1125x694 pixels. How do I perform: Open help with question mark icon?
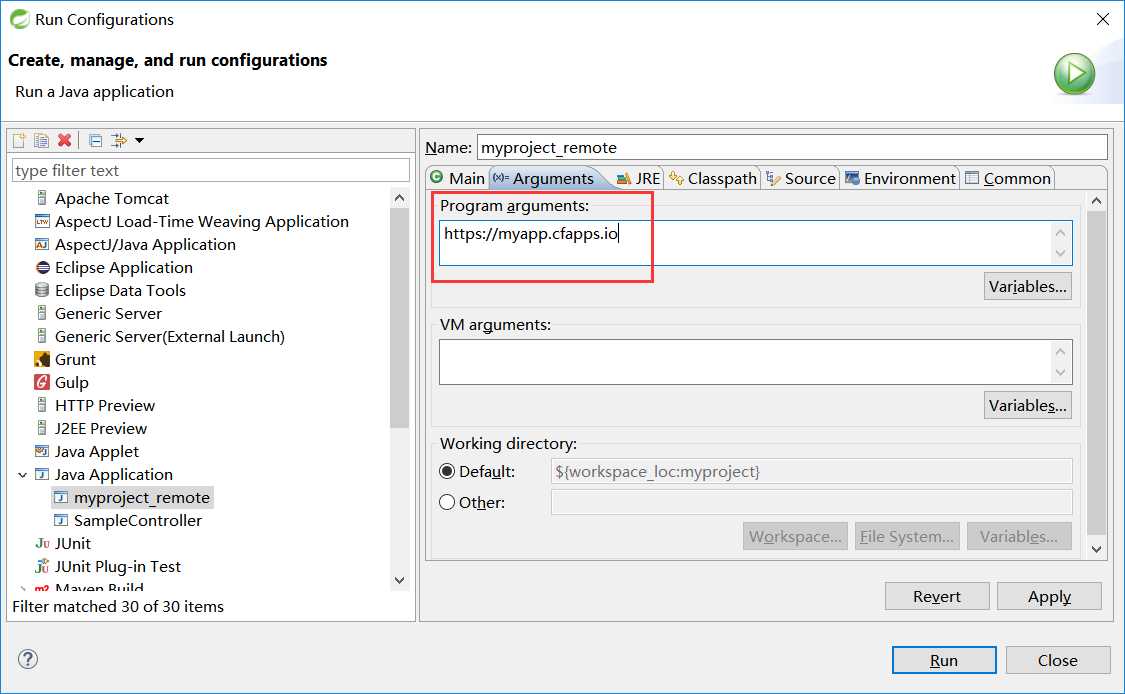28,659
